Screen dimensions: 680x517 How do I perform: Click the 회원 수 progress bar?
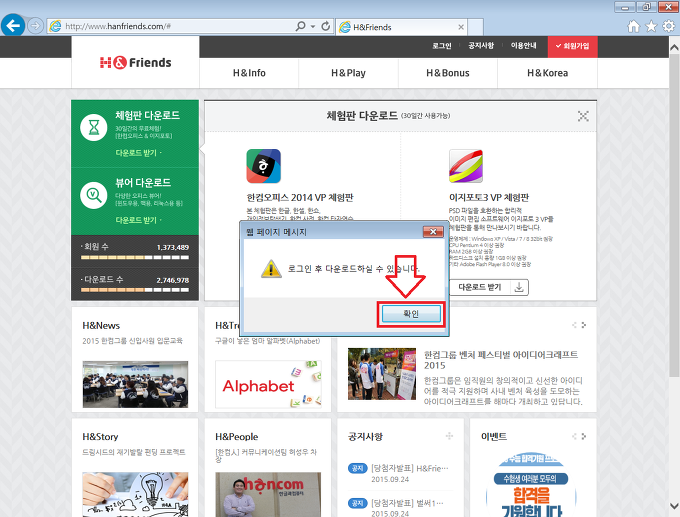(135, 257)
